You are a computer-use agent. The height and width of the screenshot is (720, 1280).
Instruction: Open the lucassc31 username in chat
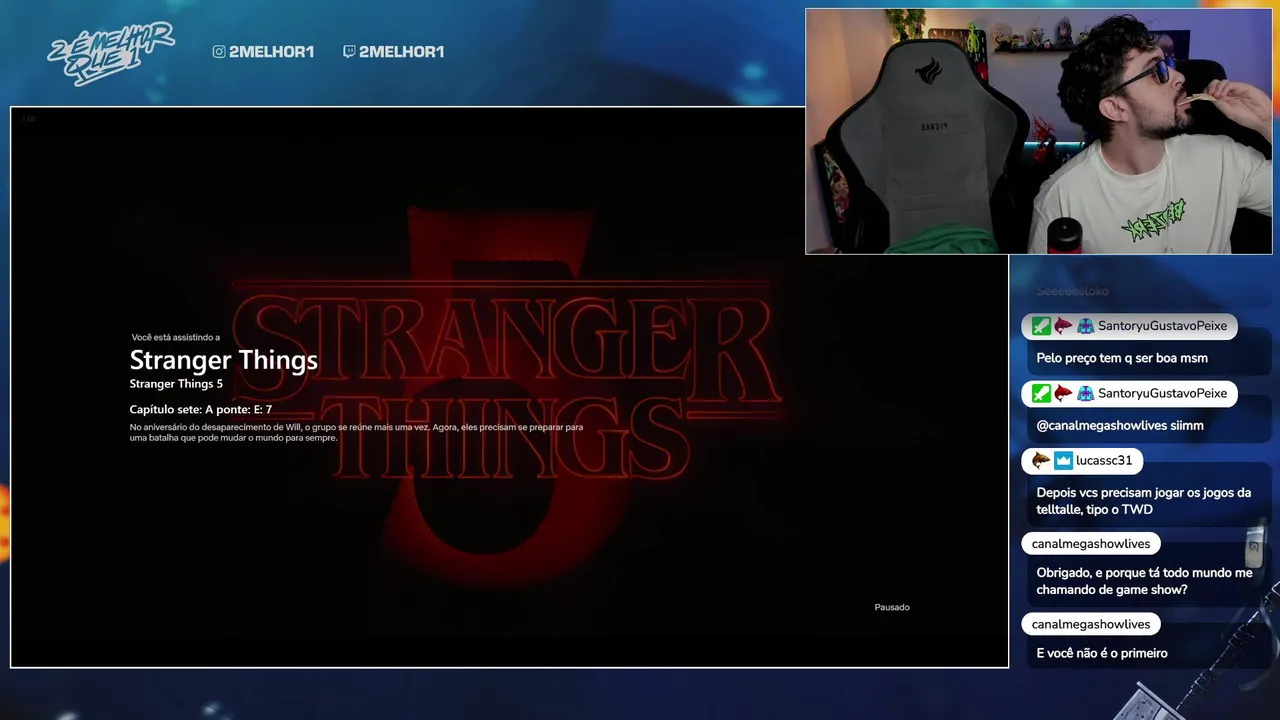pos(1104,461)
